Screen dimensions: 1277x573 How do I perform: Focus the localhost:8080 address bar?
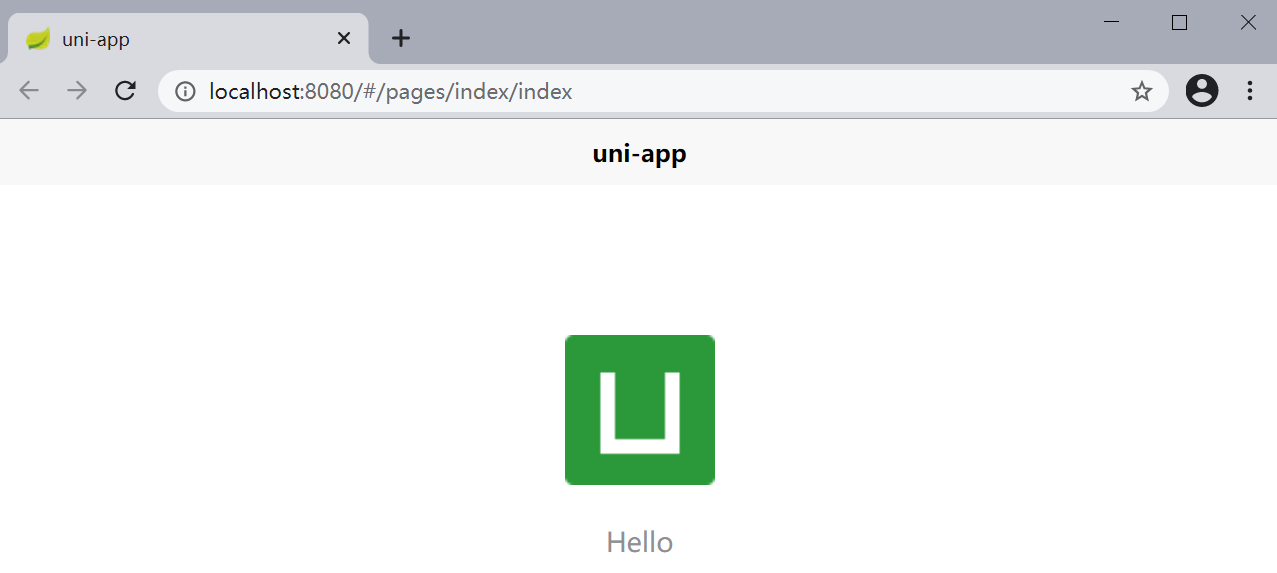point(663,91)
